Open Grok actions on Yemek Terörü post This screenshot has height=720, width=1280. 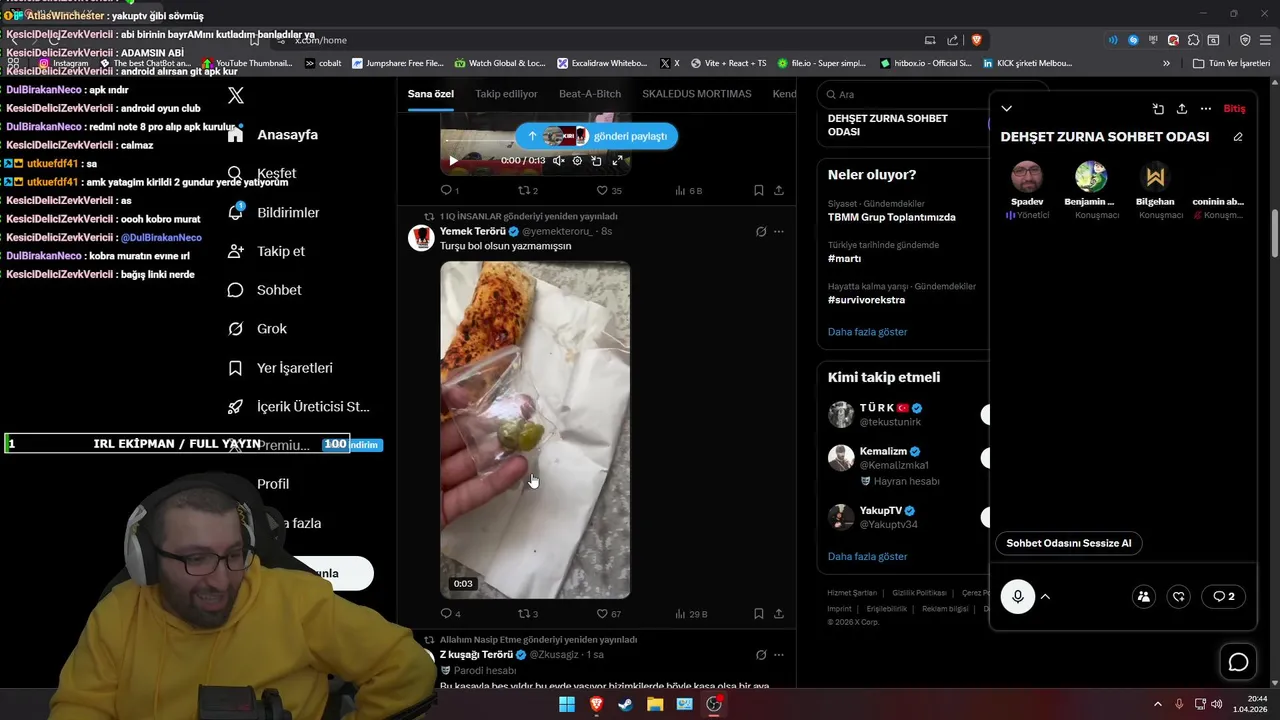[x=761, y=232]
